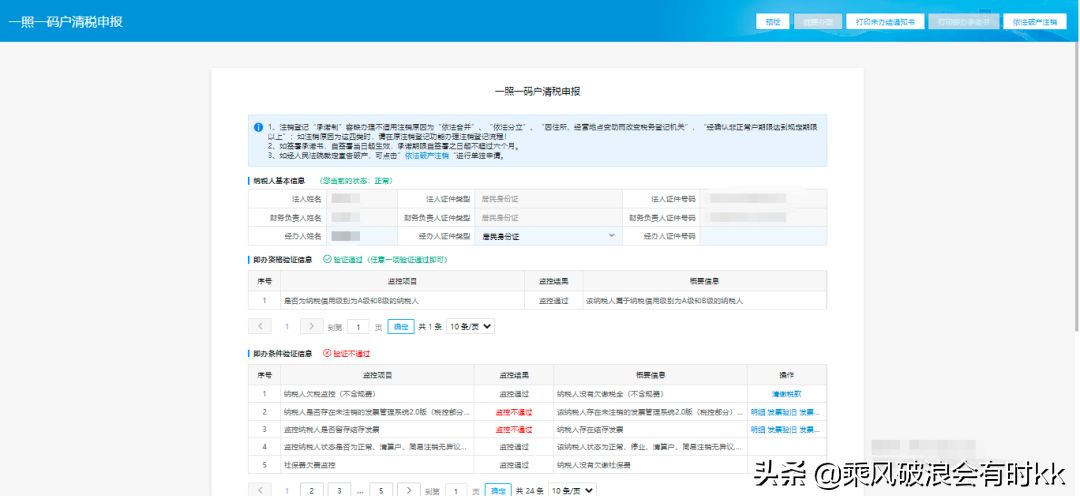Click 操作 column header
This screenshot has width=1080, height=503.
(787, 376)
